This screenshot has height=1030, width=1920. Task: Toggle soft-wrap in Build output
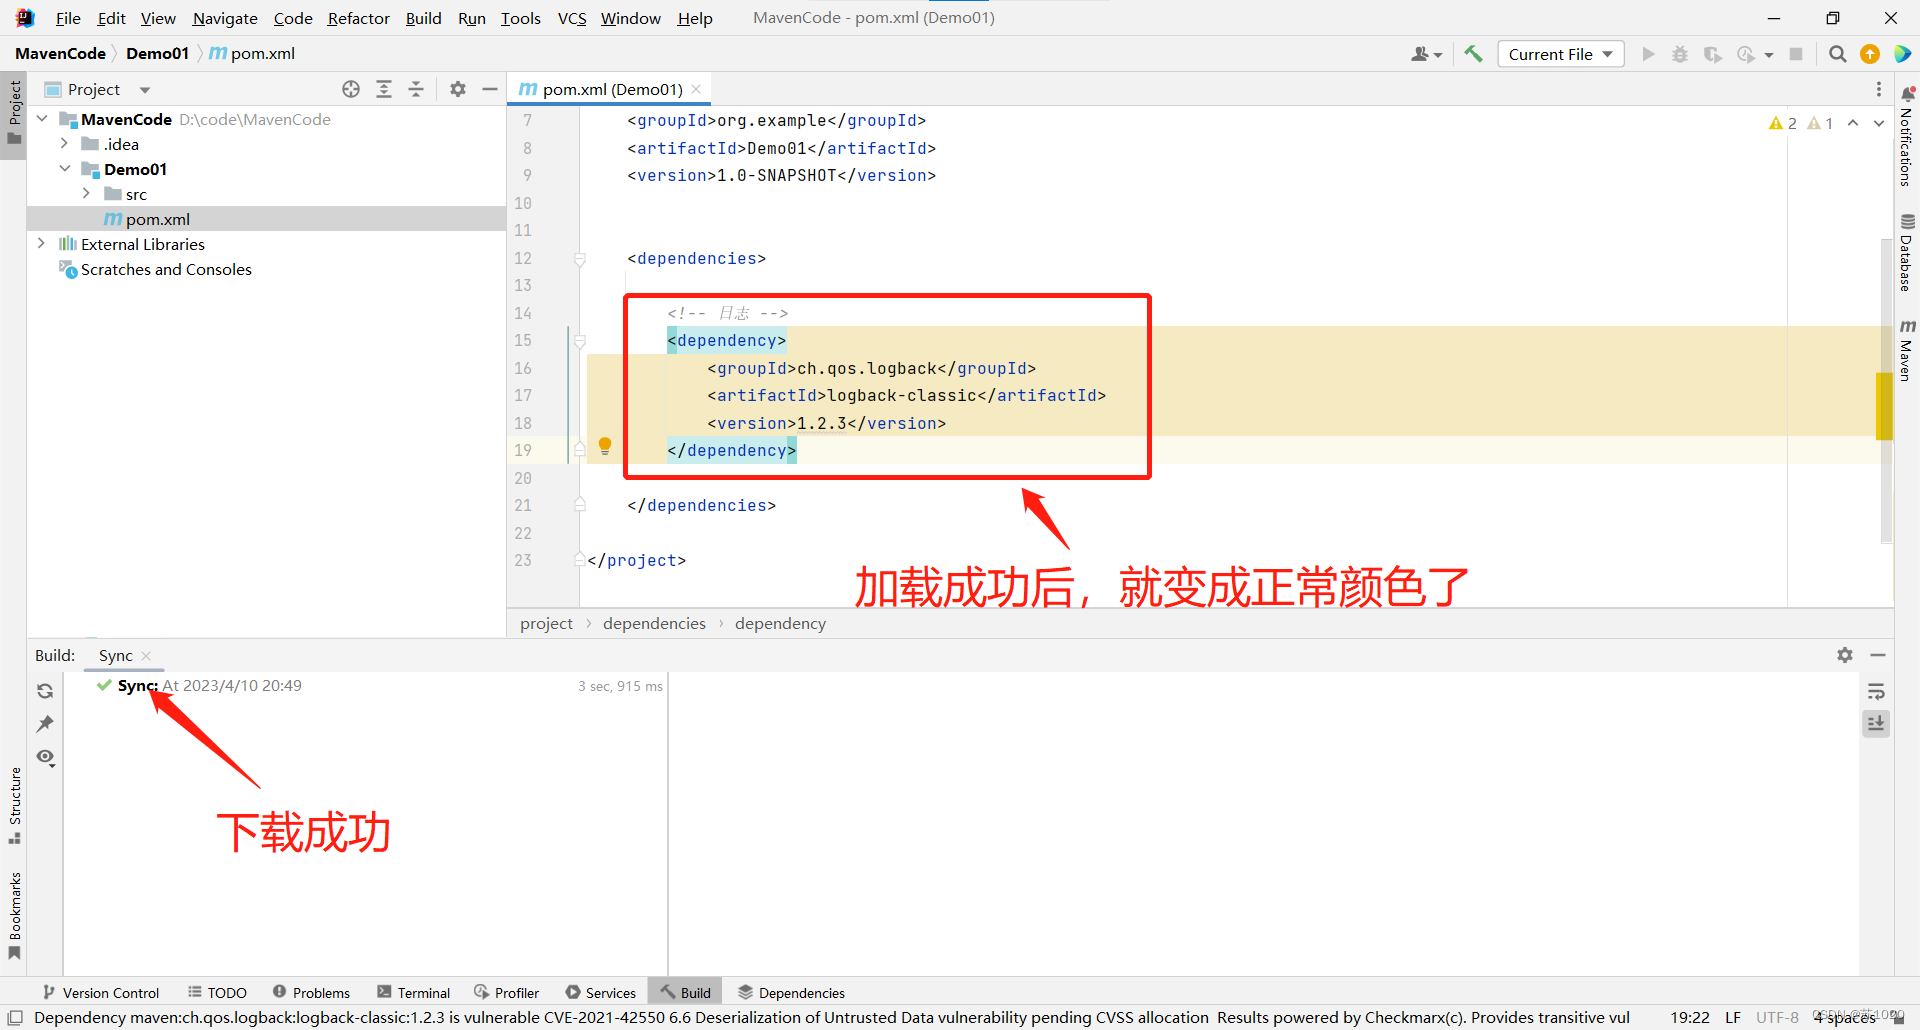click(x=1876, y=691)
